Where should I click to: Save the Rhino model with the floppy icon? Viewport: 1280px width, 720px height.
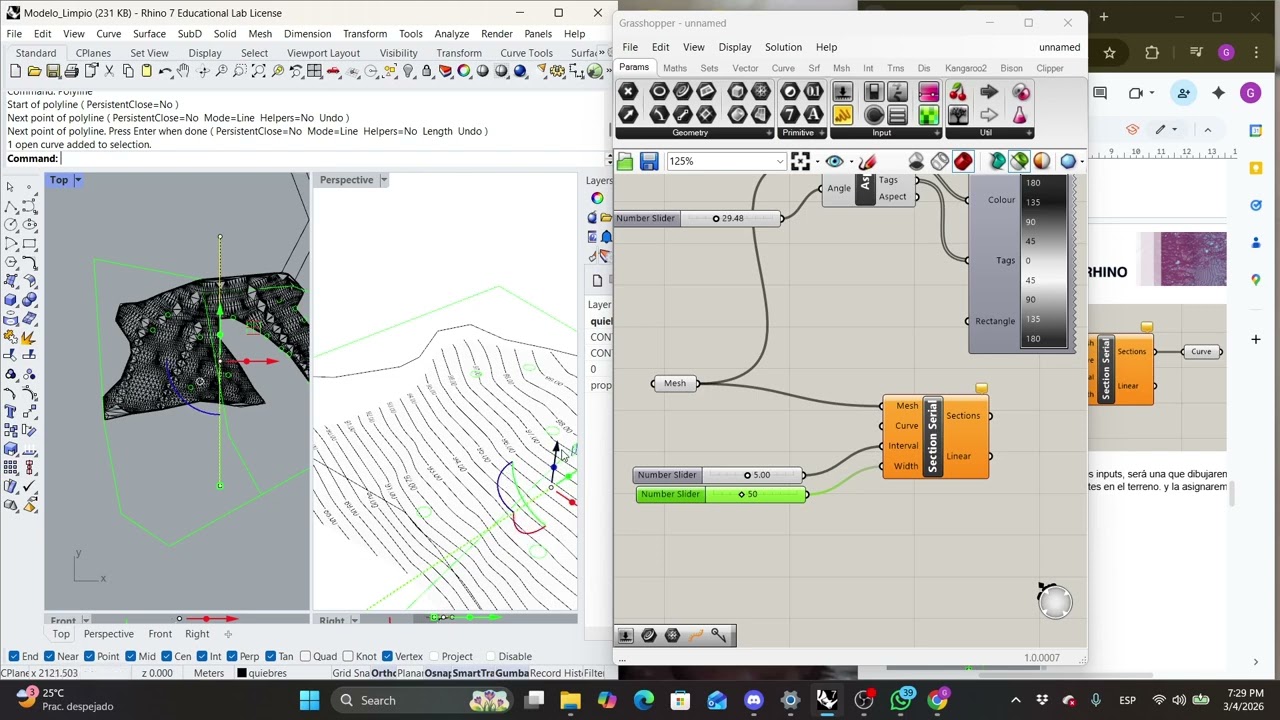[53, 71]
